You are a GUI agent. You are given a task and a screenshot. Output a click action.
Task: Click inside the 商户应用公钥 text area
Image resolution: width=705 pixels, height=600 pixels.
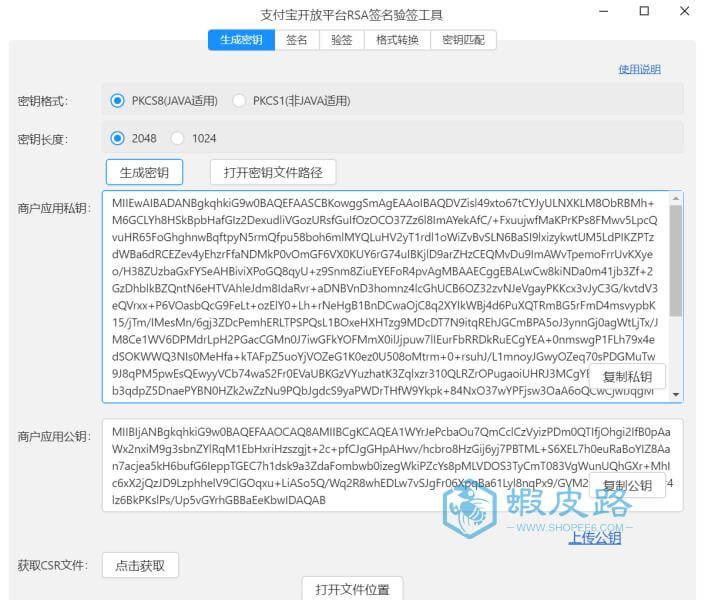pyautogui.click(x=393, y=466)
